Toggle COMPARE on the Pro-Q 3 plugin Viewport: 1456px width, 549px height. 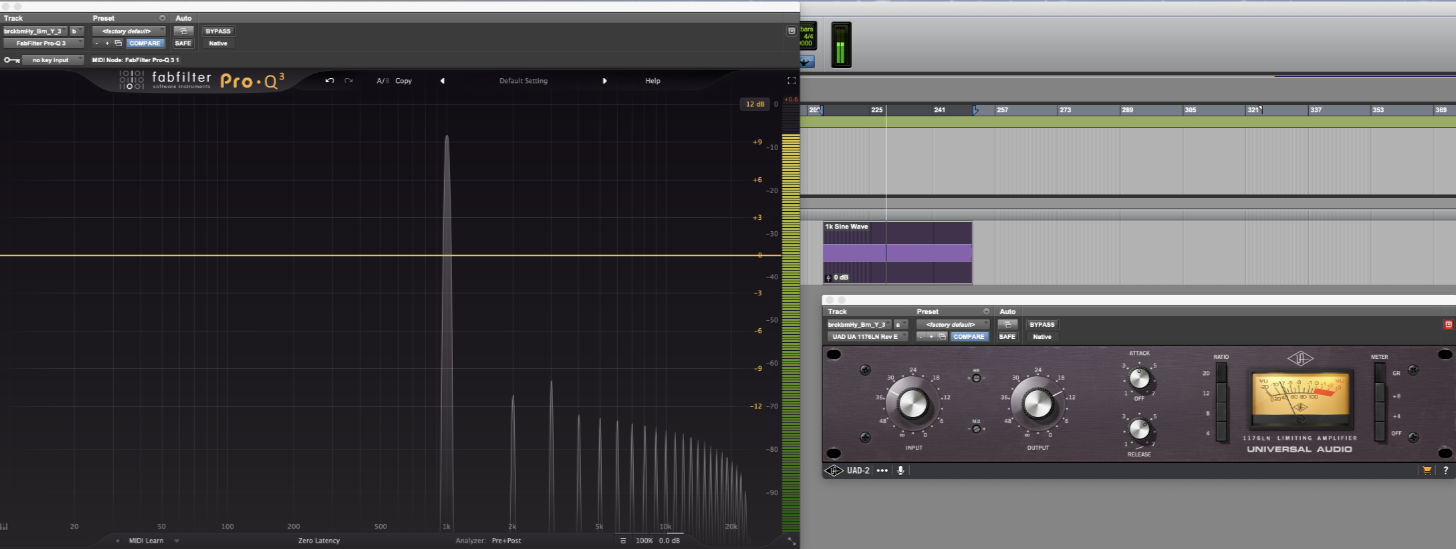(x=146, y=43)
